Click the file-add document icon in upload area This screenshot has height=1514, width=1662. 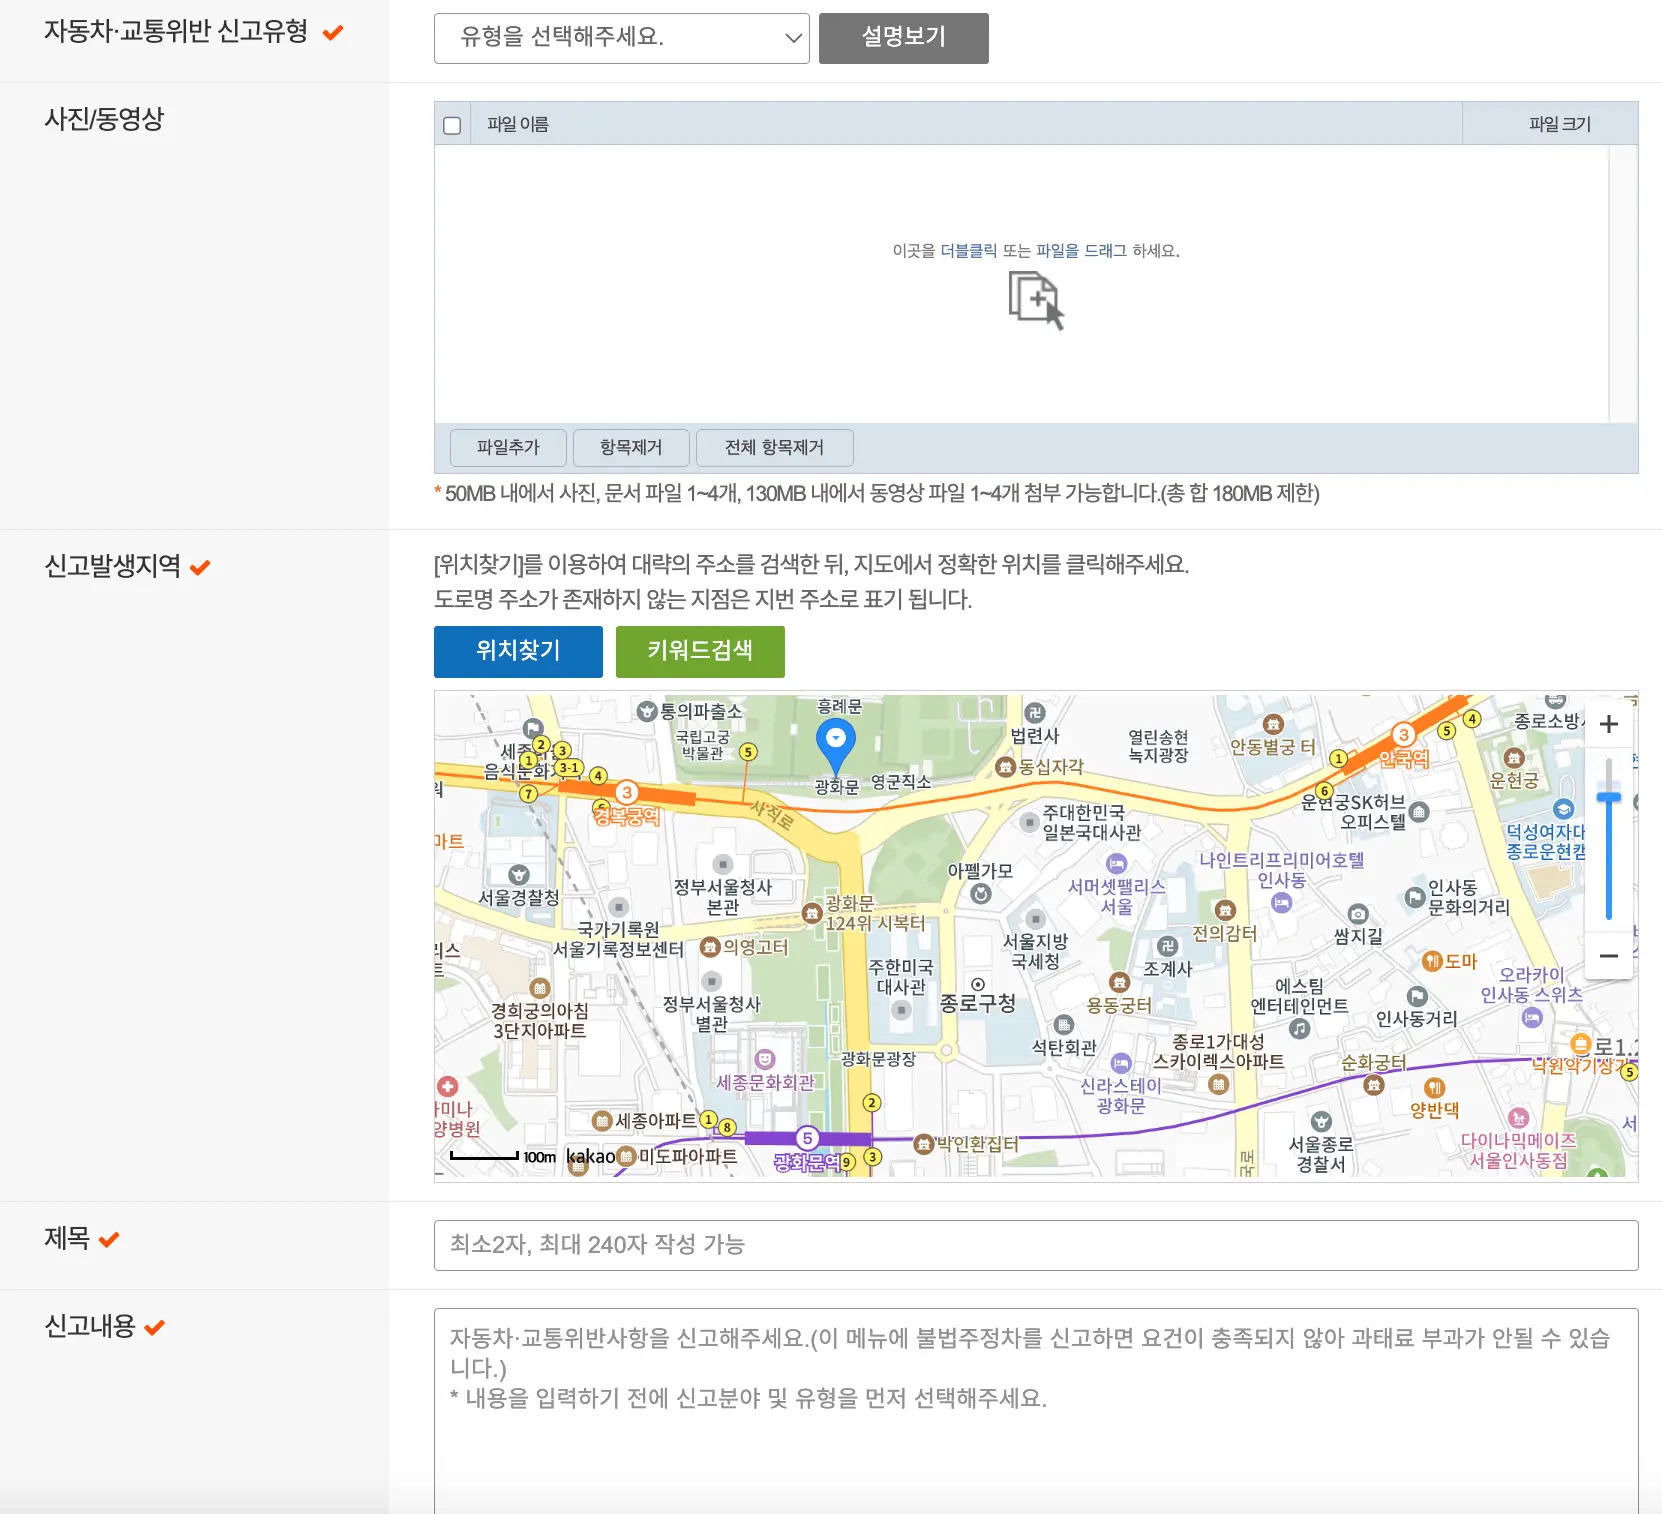coord(1035,300)
